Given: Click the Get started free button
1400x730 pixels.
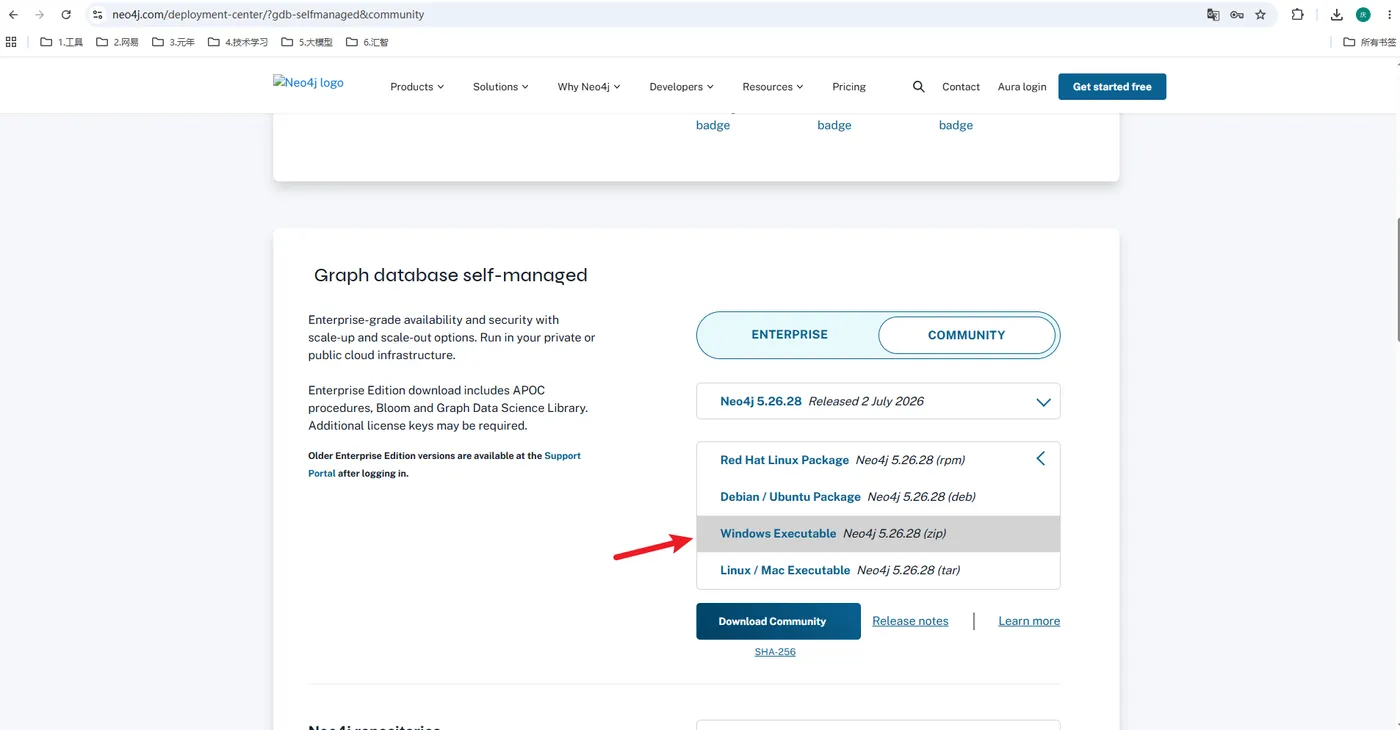Looking at the screenshot, I should tap(1112, 87).
